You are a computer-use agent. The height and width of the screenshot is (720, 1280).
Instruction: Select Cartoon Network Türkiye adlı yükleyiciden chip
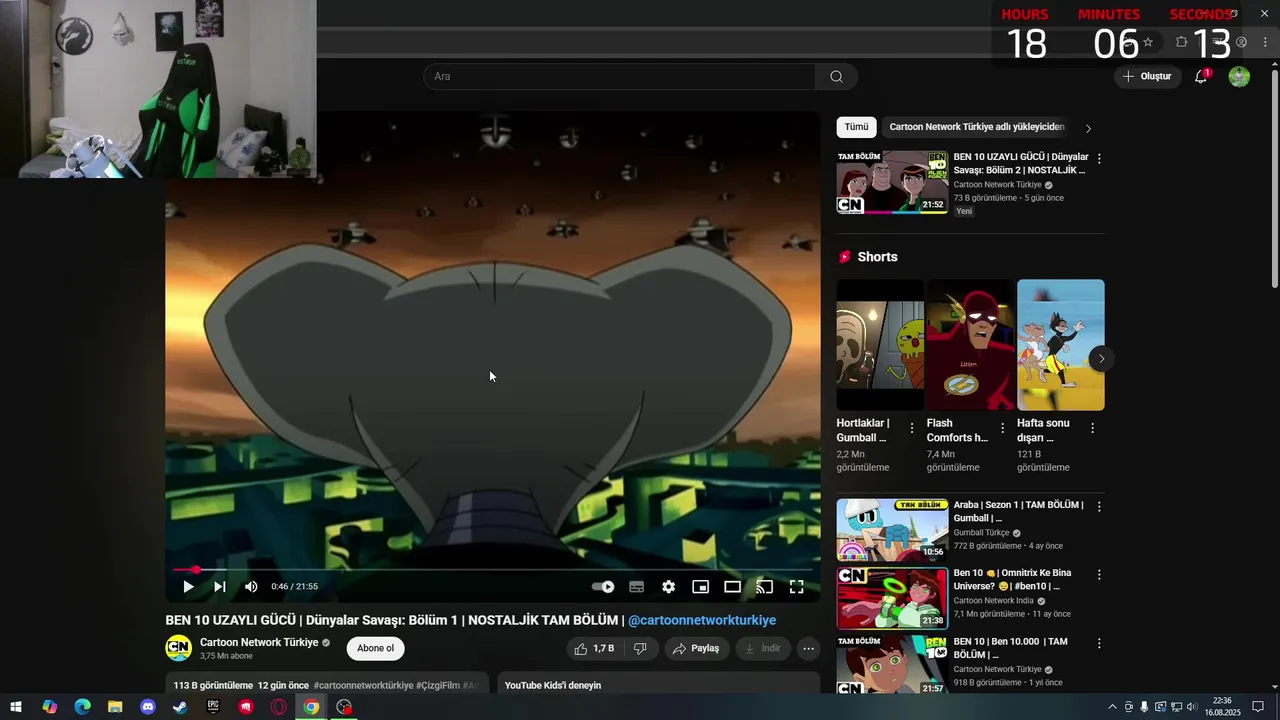coord(977,127)
